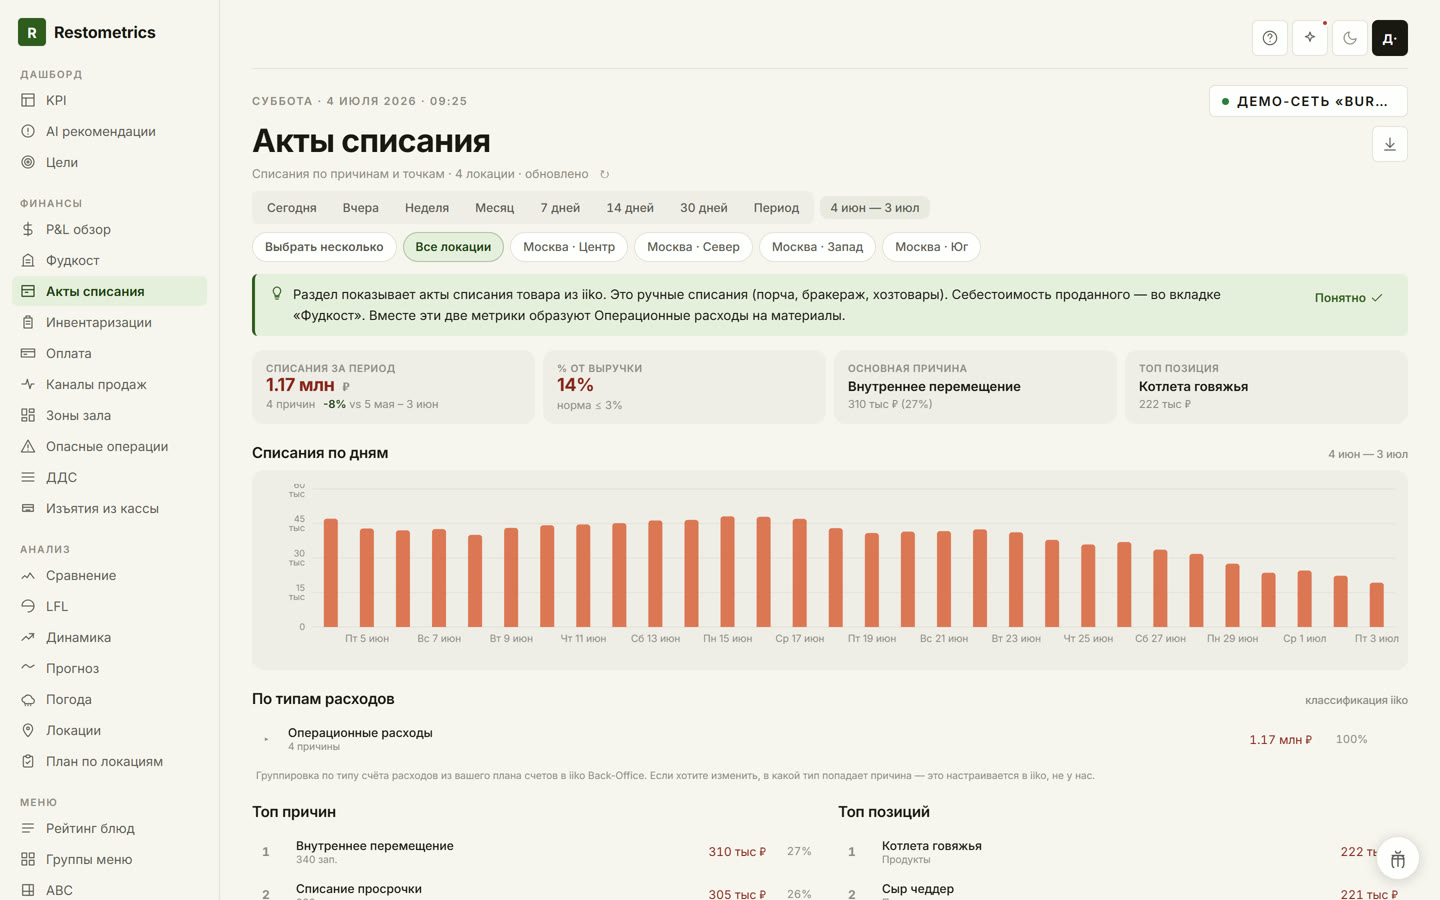
Task: Enable Выбрать несколько multi-select chip
Action: [324, 247]
